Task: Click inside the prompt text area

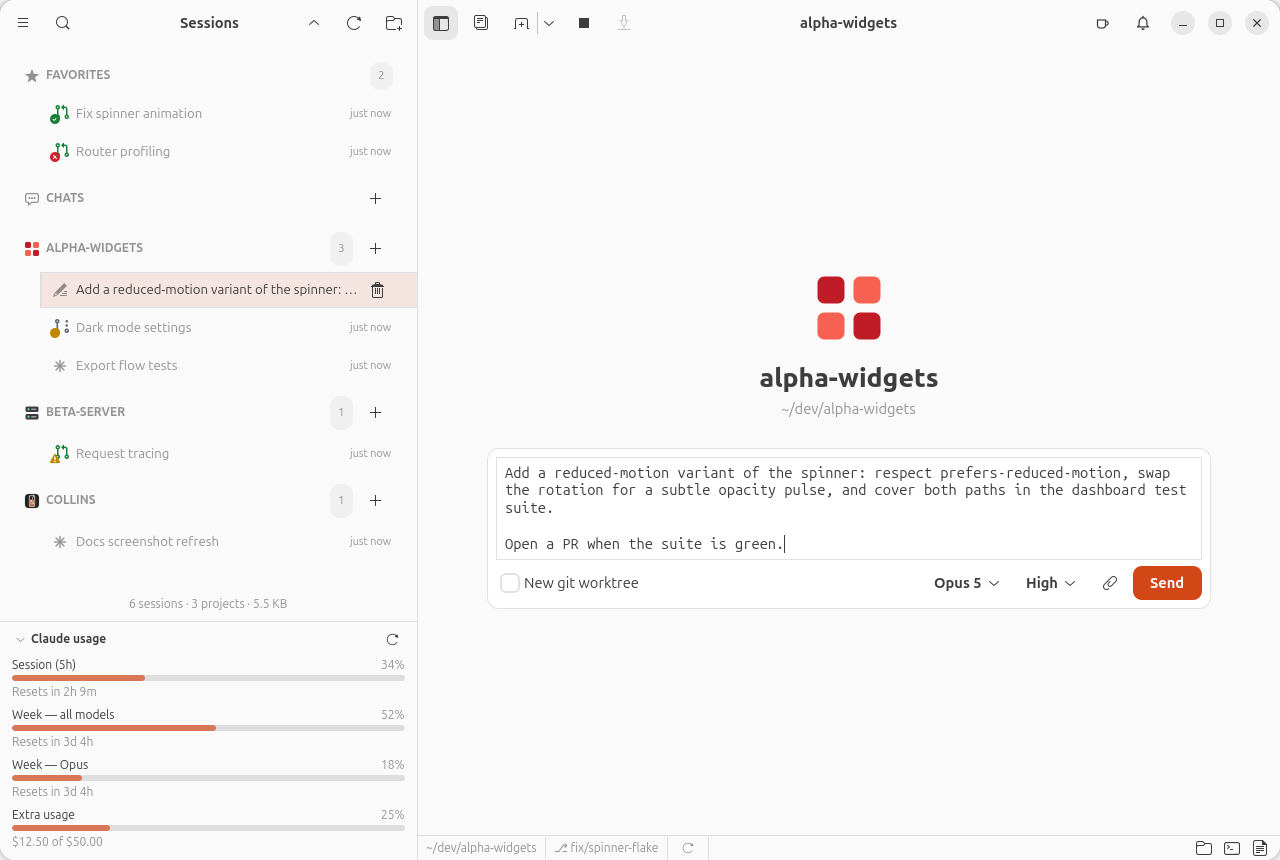Action: 849,508
